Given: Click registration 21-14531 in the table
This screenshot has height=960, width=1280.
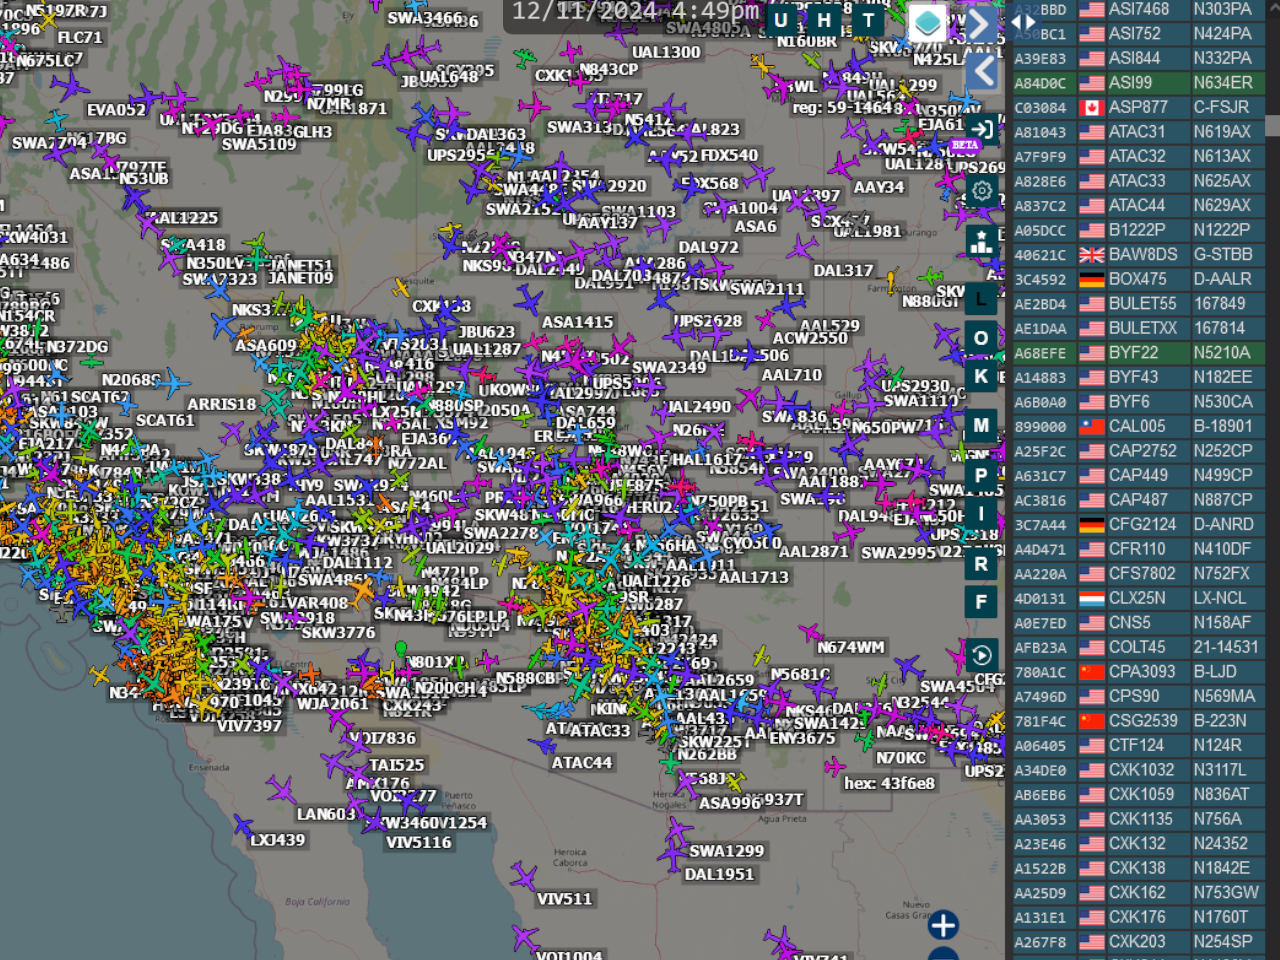Looking at the screenshot, I should point(1226,647).
